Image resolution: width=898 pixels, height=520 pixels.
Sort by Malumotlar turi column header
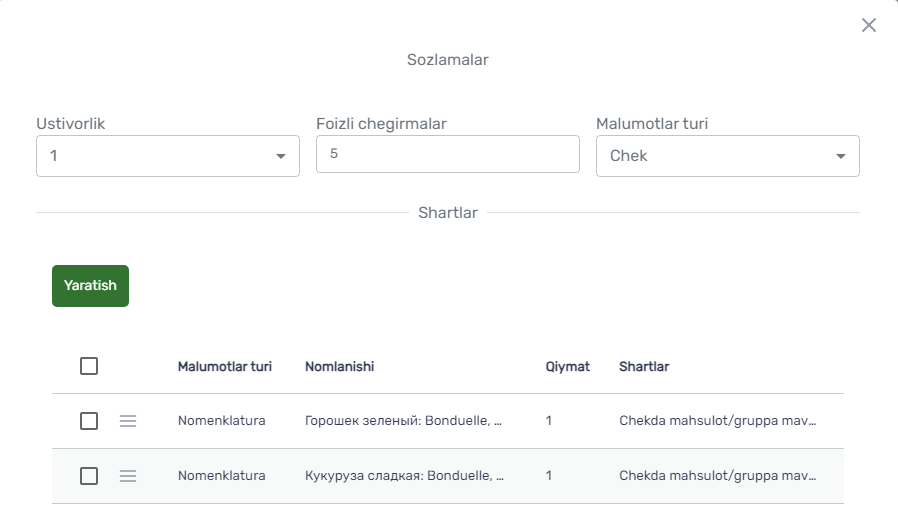(x=224, y=367)
